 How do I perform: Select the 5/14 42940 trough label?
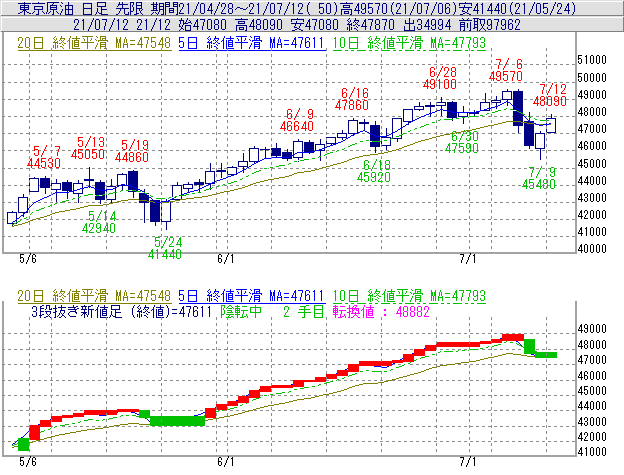[99, 222]
